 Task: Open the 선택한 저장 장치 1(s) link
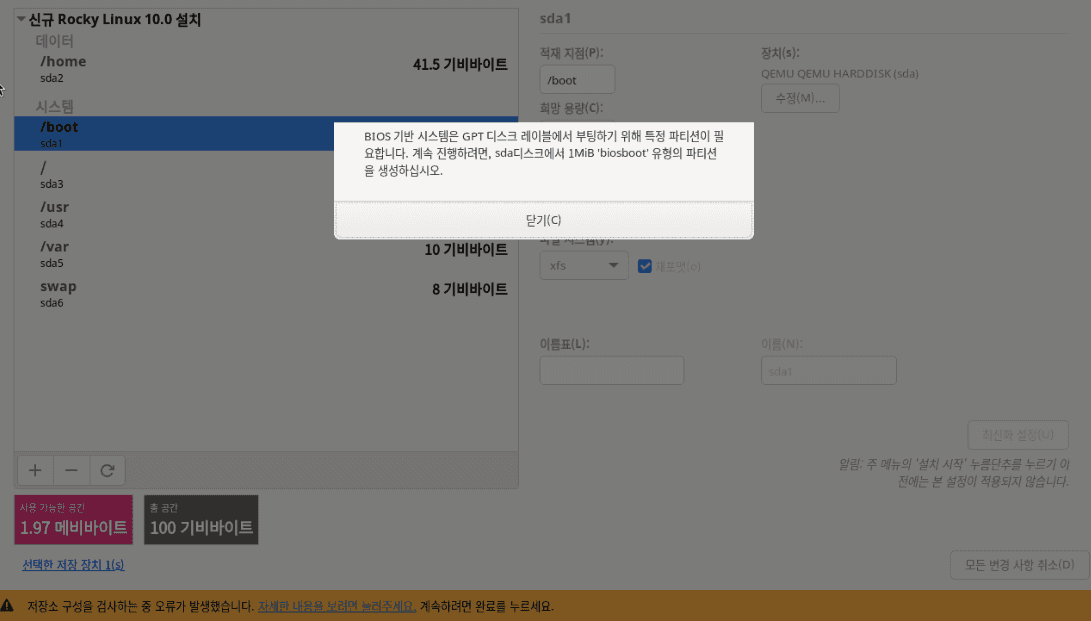[x=73, y=565]
